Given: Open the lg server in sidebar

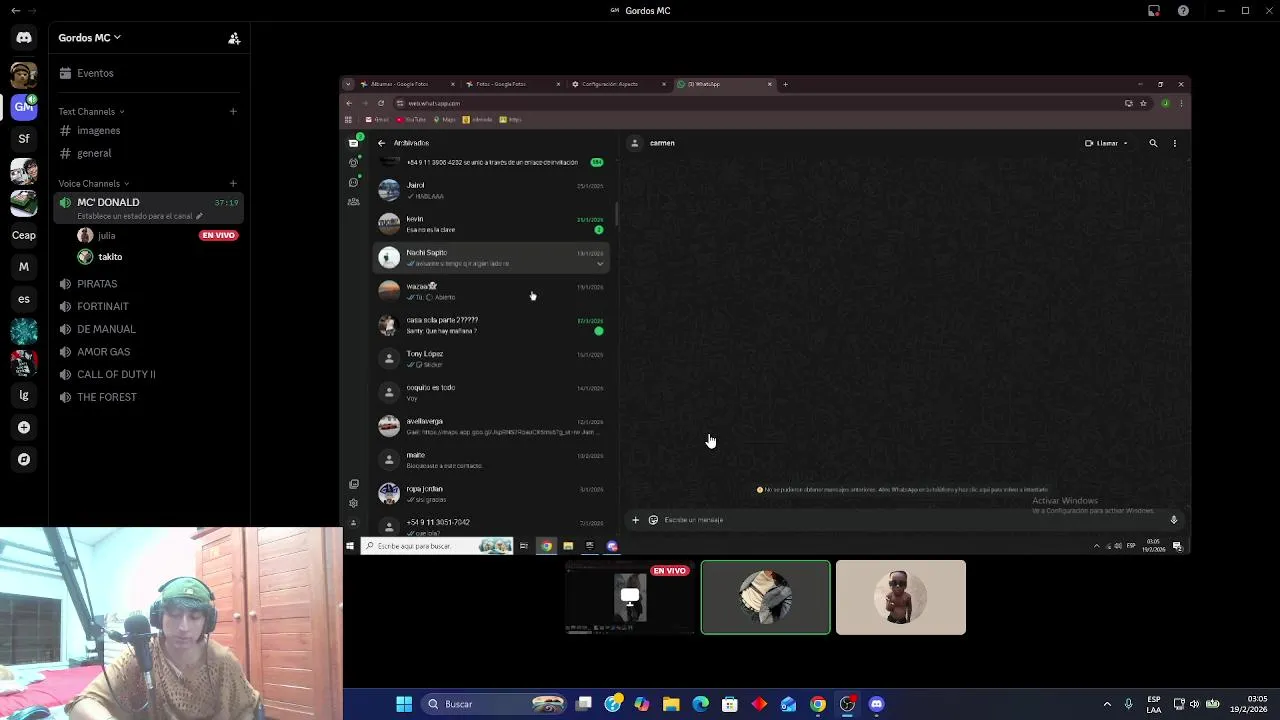Looking at the screenshot, I should [24, 395].
